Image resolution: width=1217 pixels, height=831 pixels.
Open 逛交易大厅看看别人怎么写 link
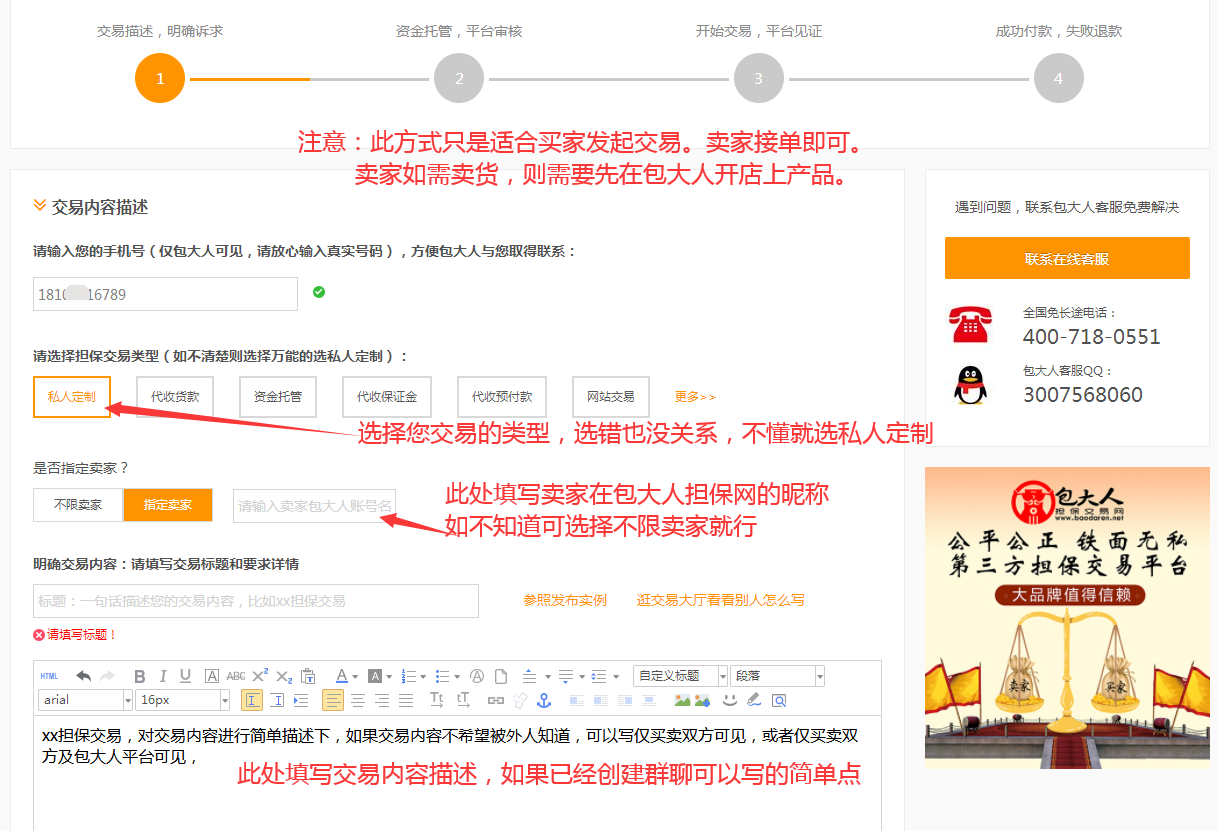[x=720, y=600]
